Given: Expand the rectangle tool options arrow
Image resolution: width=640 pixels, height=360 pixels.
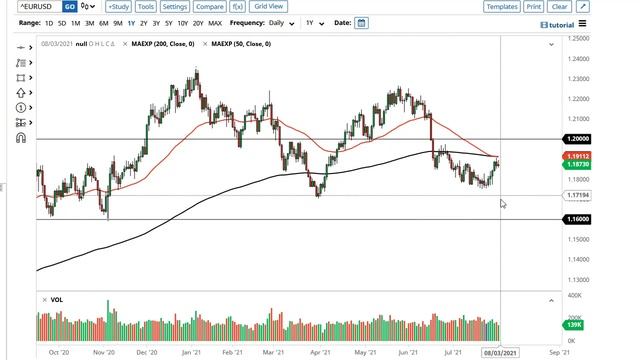Looking at the screenshot, I should click(x=31, y=78).
